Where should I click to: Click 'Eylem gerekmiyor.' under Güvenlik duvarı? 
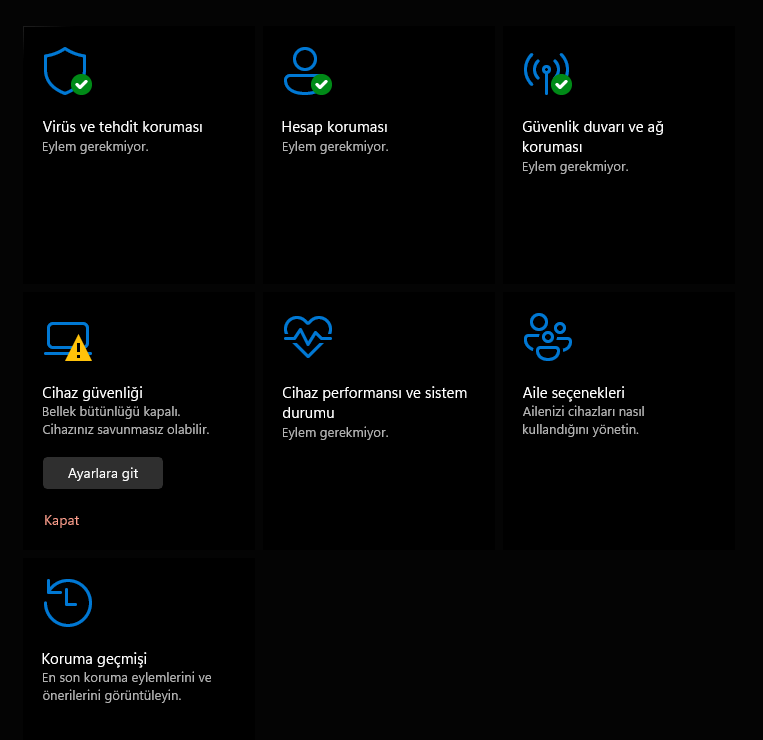[x=575, y=167]
